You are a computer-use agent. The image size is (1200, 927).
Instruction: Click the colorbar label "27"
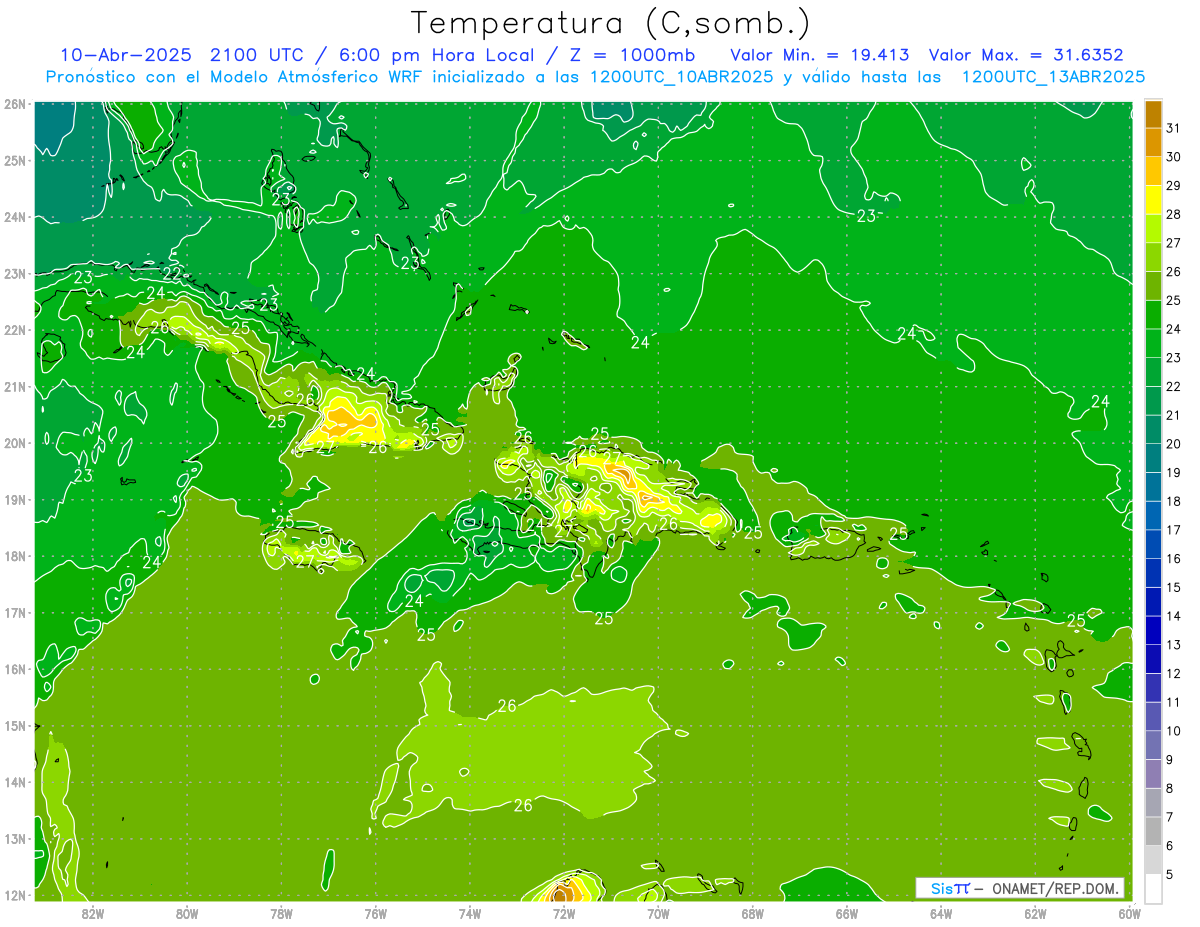click(1173, 243)
